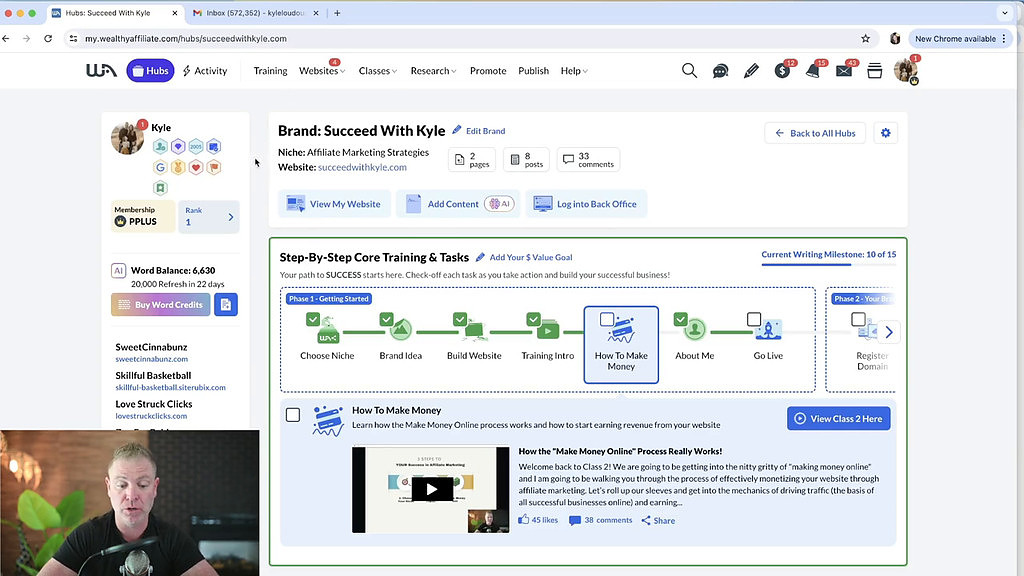Click the Google badge icon under Kyle
This screenshot has height=576, width=1024.
160,167
